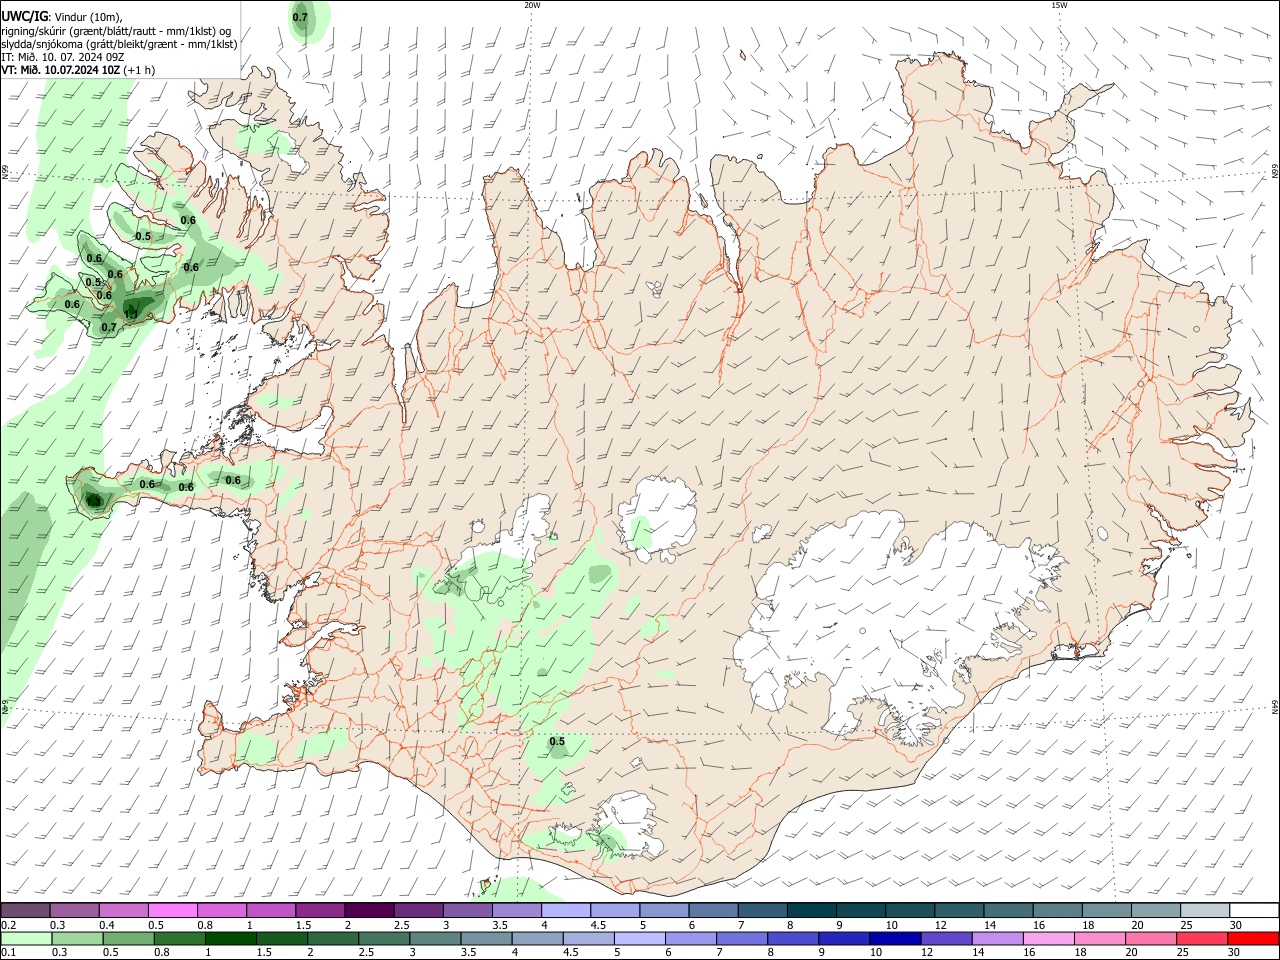Select the 'rigning/skúrir (grænt/blátt/rautt - mm/1klst) og' line
Viewport: 1280px width, 960px height.
116,31
